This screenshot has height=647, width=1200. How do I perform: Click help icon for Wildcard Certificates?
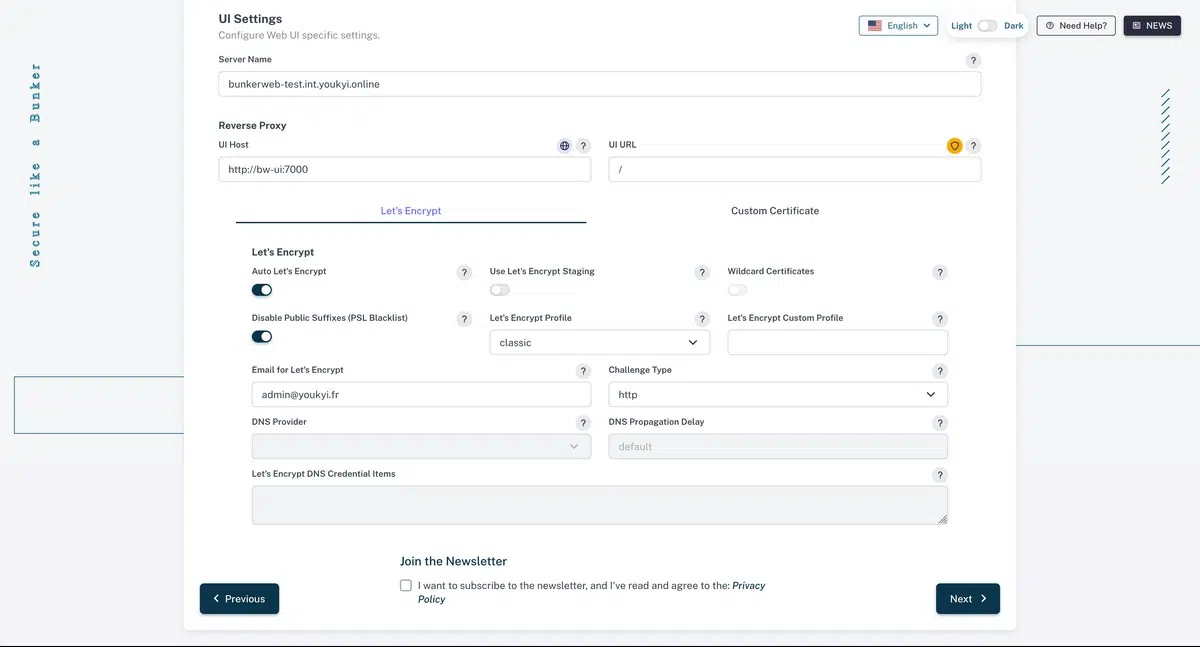[939, 272]
